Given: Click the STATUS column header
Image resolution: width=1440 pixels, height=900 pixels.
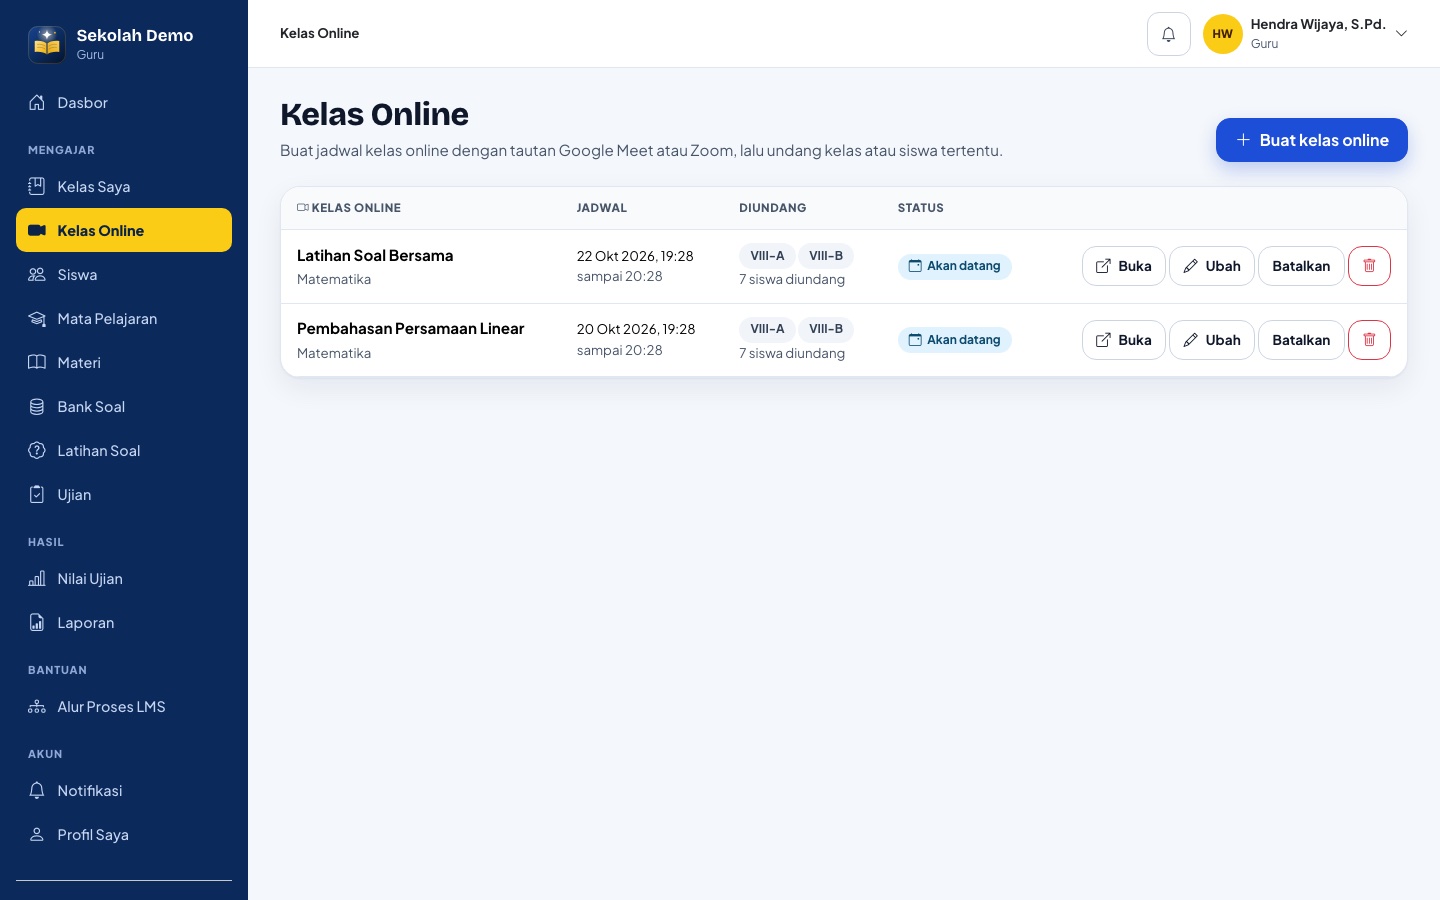Looking at the screenshot, I should coord(921,208).
